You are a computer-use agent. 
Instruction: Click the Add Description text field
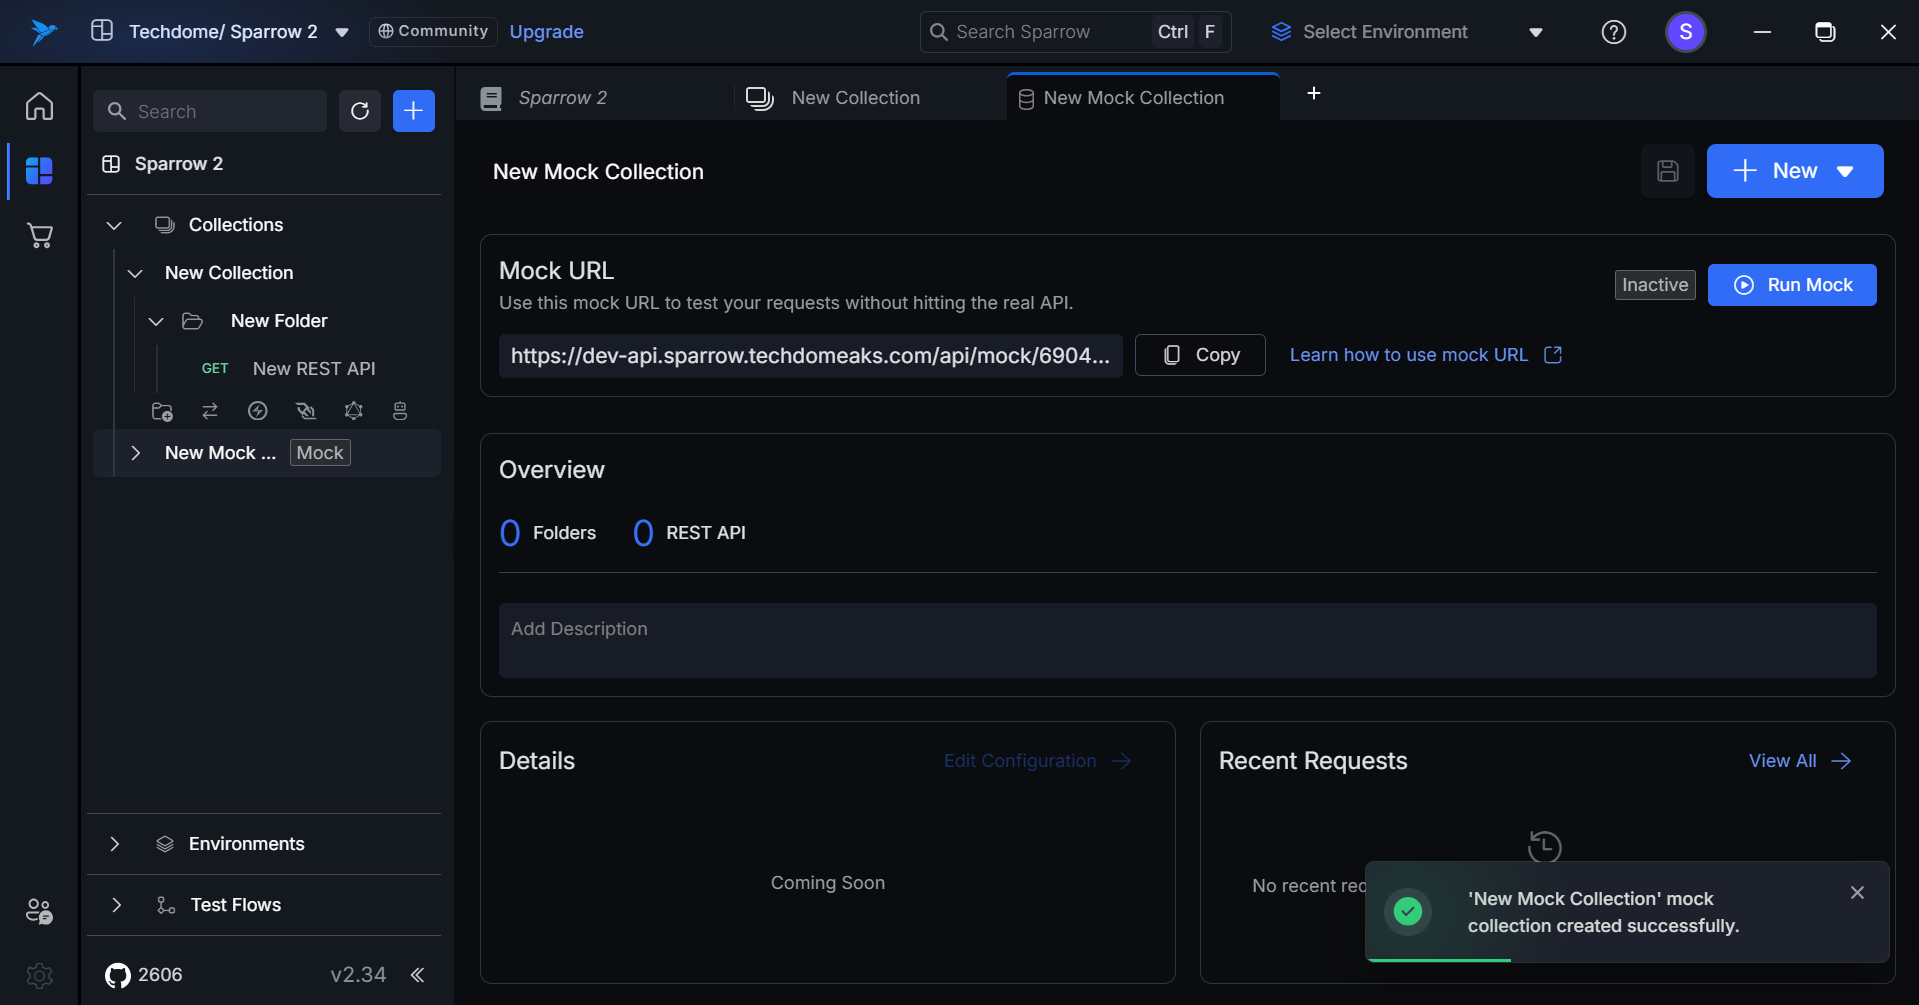pos(1187,640)
